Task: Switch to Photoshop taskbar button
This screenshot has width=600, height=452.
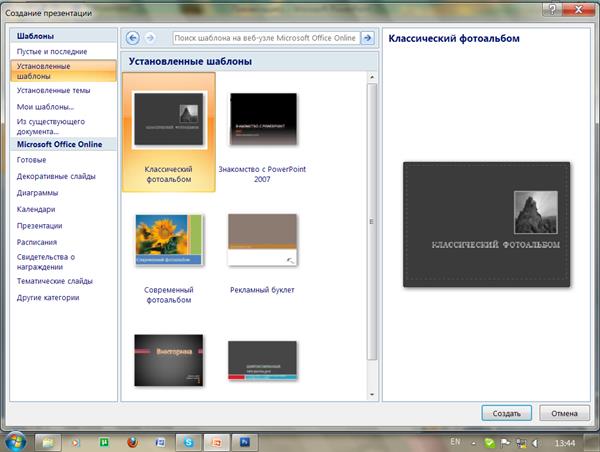Action: pyautogui.click(x=245, y=443)
